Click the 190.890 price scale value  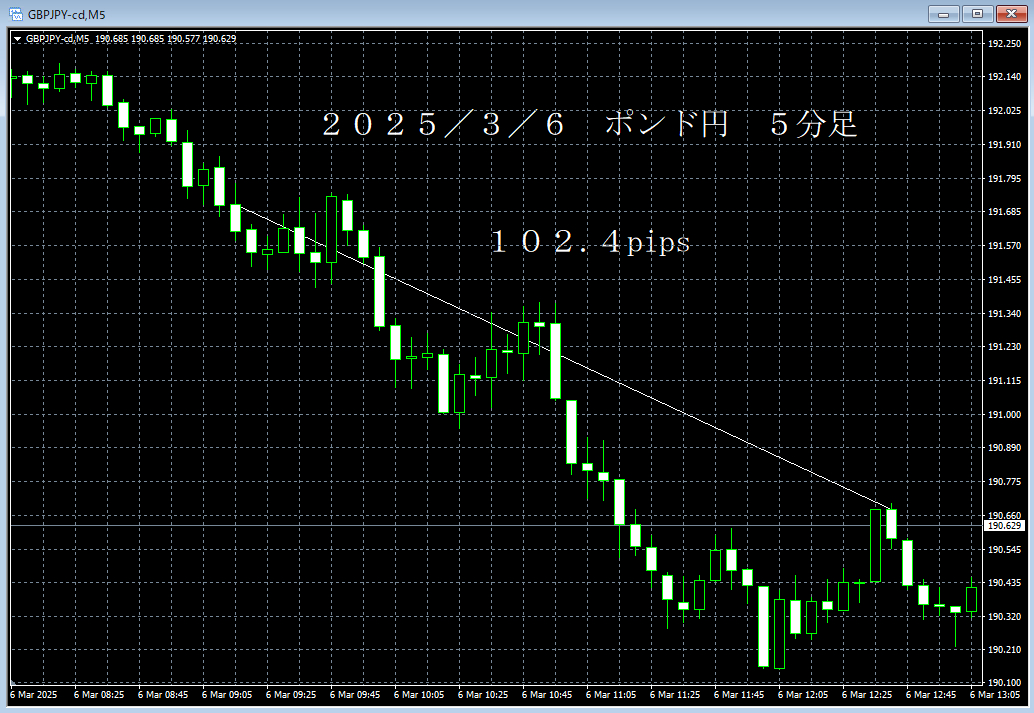point(1004,447)
